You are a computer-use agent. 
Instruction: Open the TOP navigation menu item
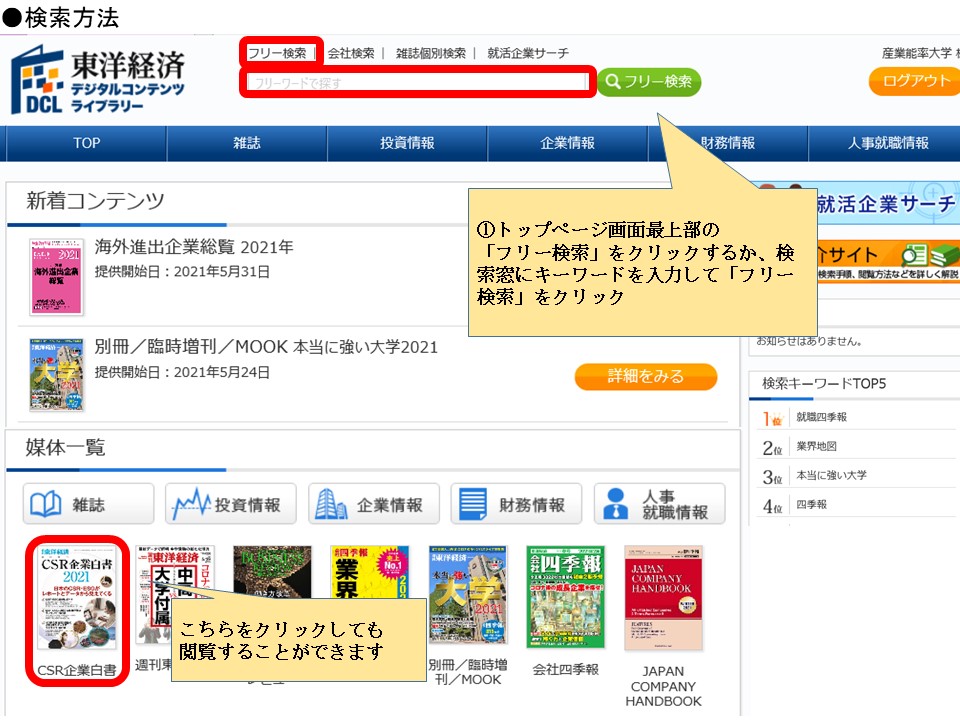pos(86,143)
